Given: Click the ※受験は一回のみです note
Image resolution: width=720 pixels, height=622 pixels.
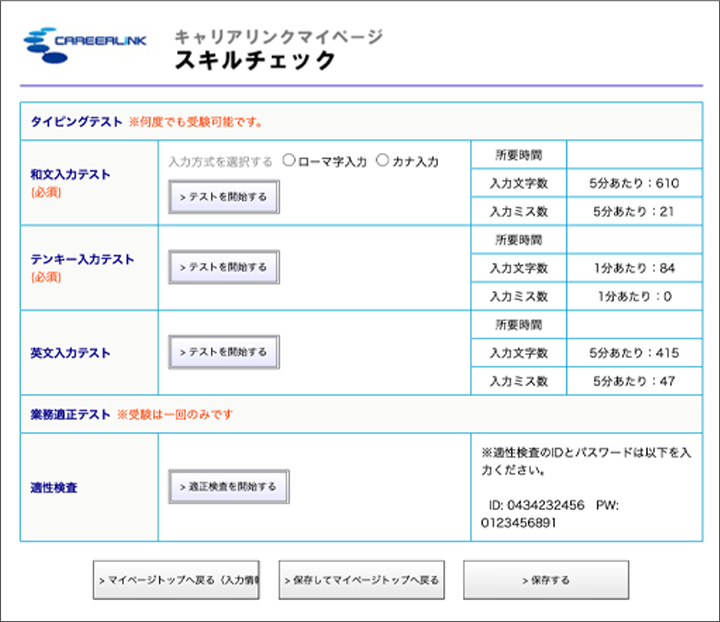Looking at the screenshot, I should 174,415.
